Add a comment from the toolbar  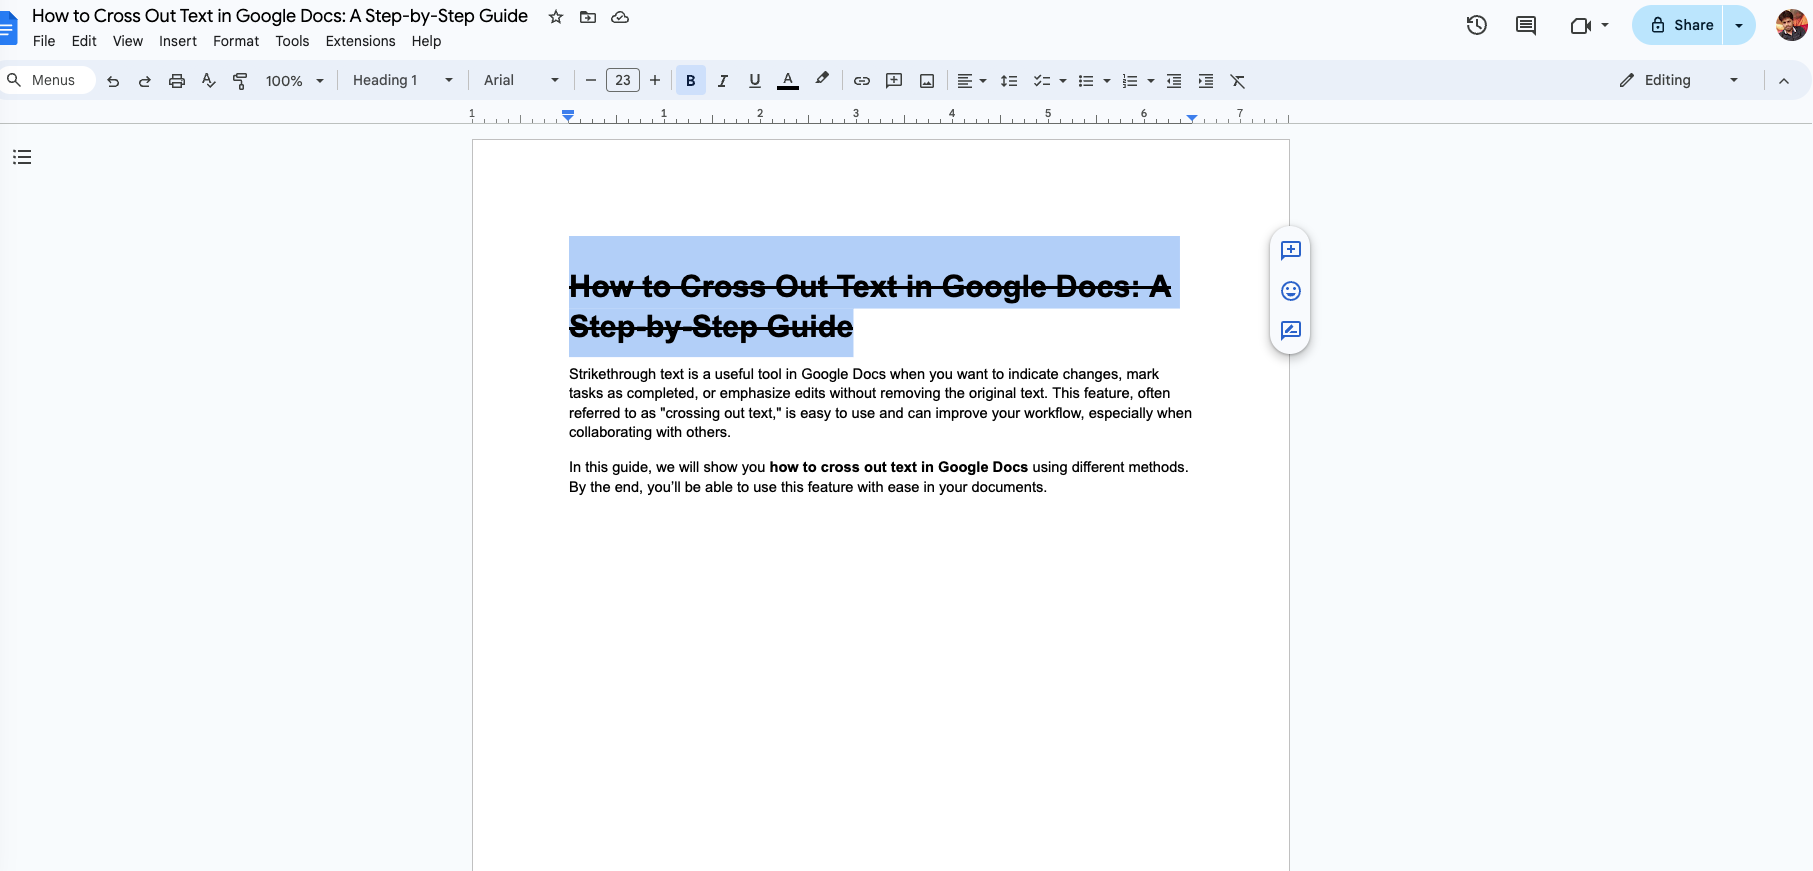894,81
